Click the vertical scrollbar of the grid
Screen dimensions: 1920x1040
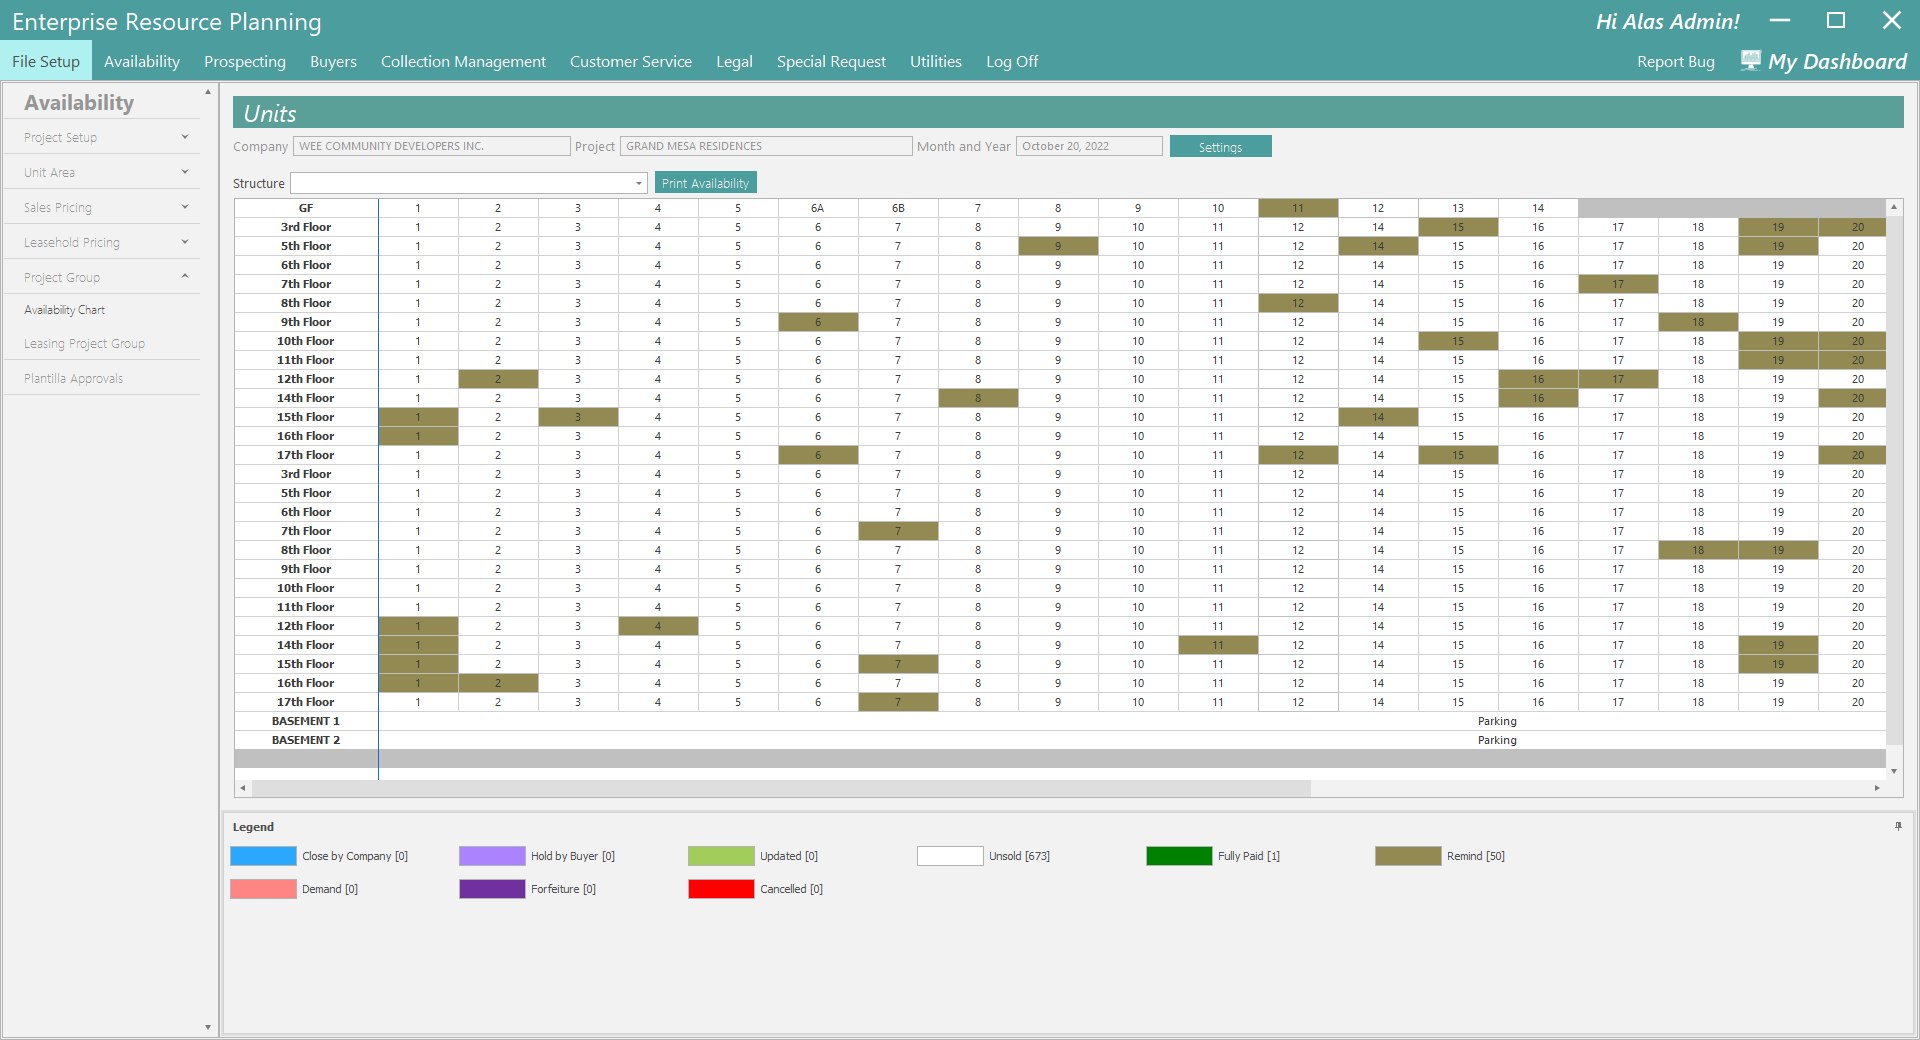click(1894, 480)
